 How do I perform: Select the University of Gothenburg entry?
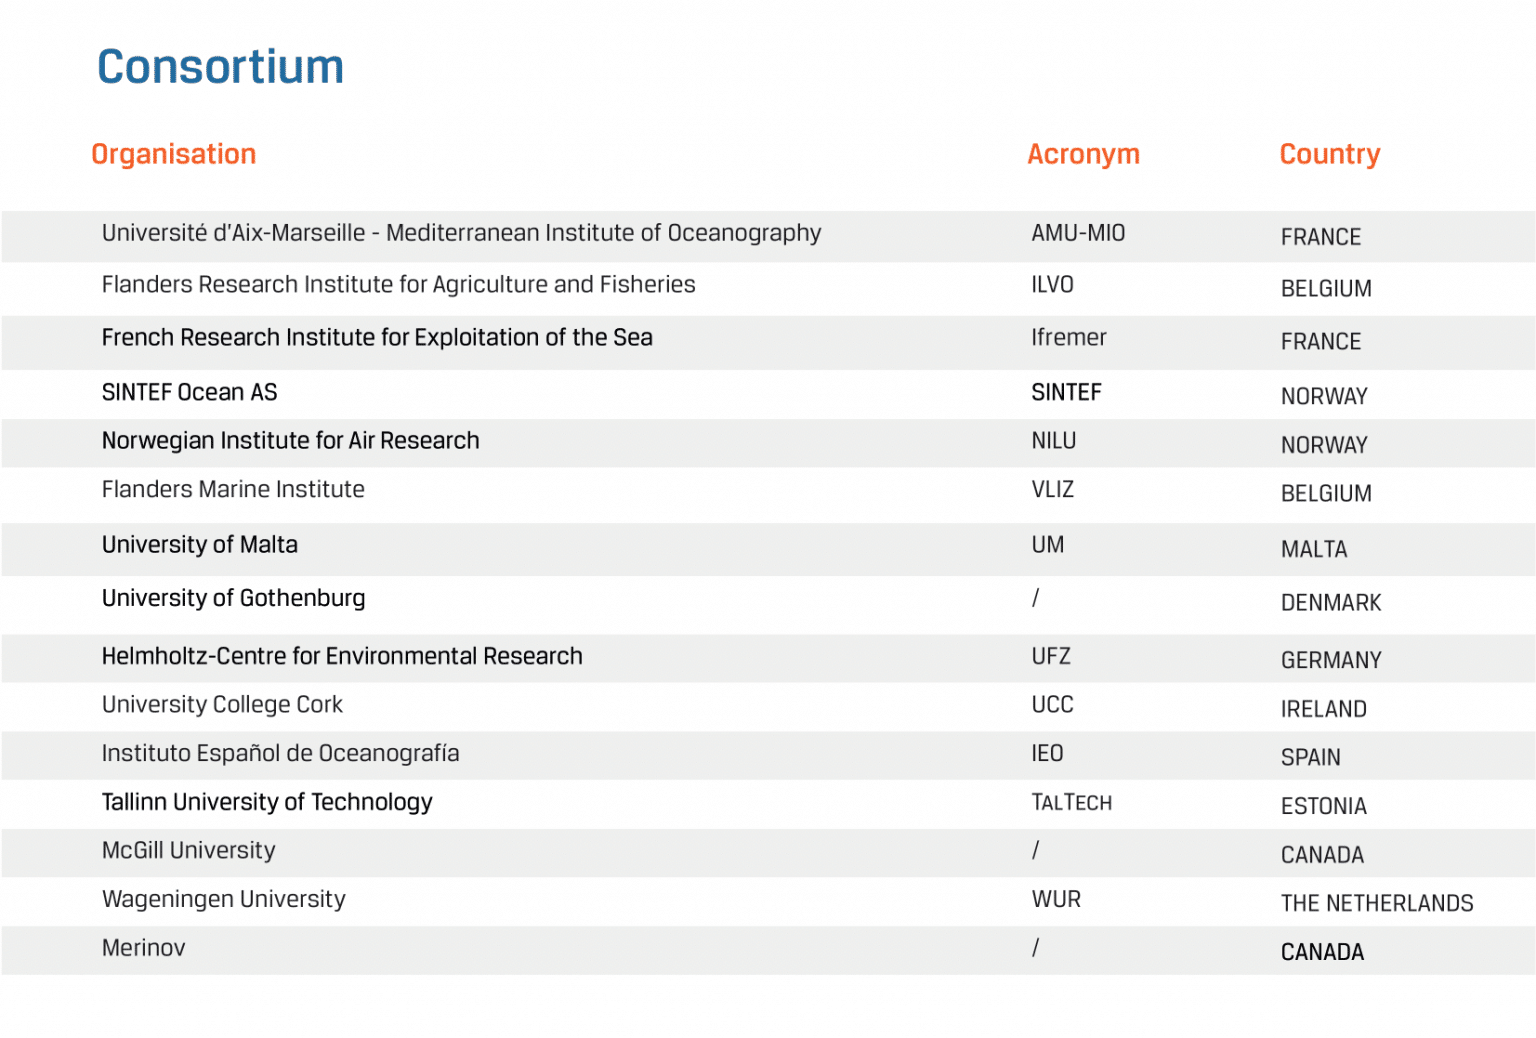(x=233, y=598)
